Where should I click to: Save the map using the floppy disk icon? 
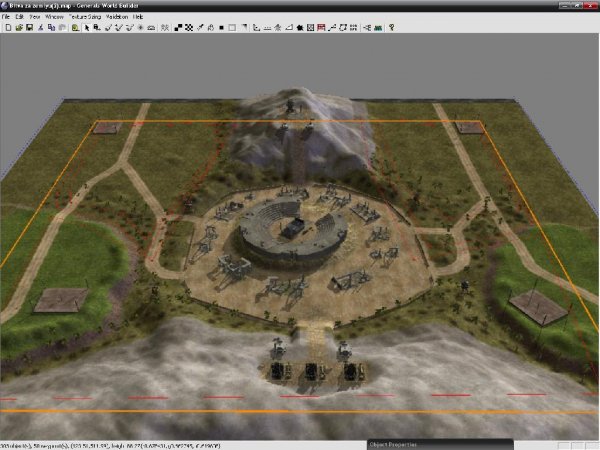pos(29,27)
